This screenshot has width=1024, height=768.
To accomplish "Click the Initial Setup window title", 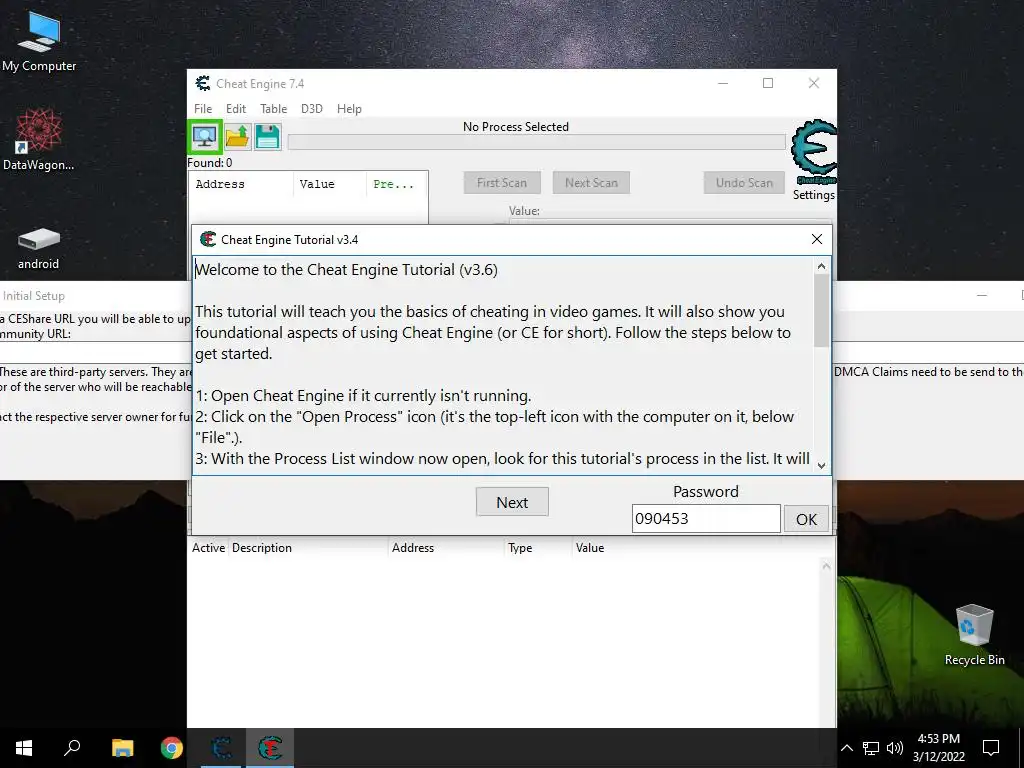I will (x=34, y=296).
